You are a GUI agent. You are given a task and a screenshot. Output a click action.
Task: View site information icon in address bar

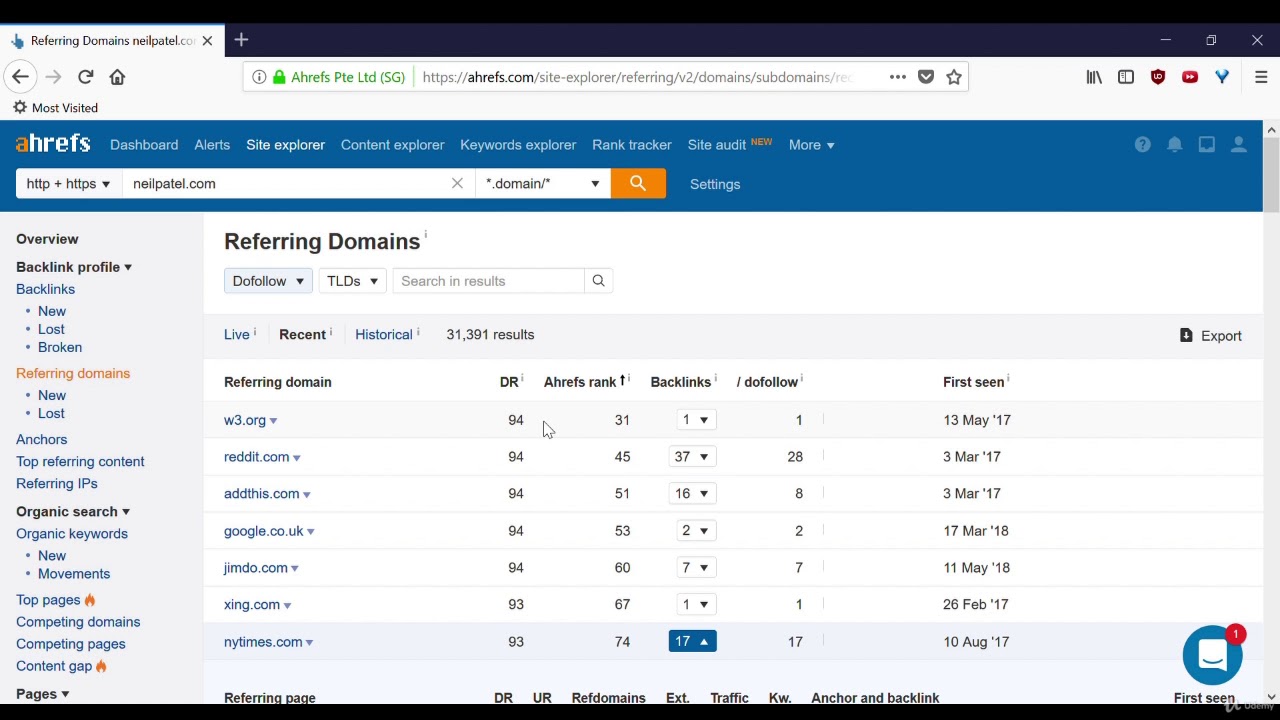point(259,77)
